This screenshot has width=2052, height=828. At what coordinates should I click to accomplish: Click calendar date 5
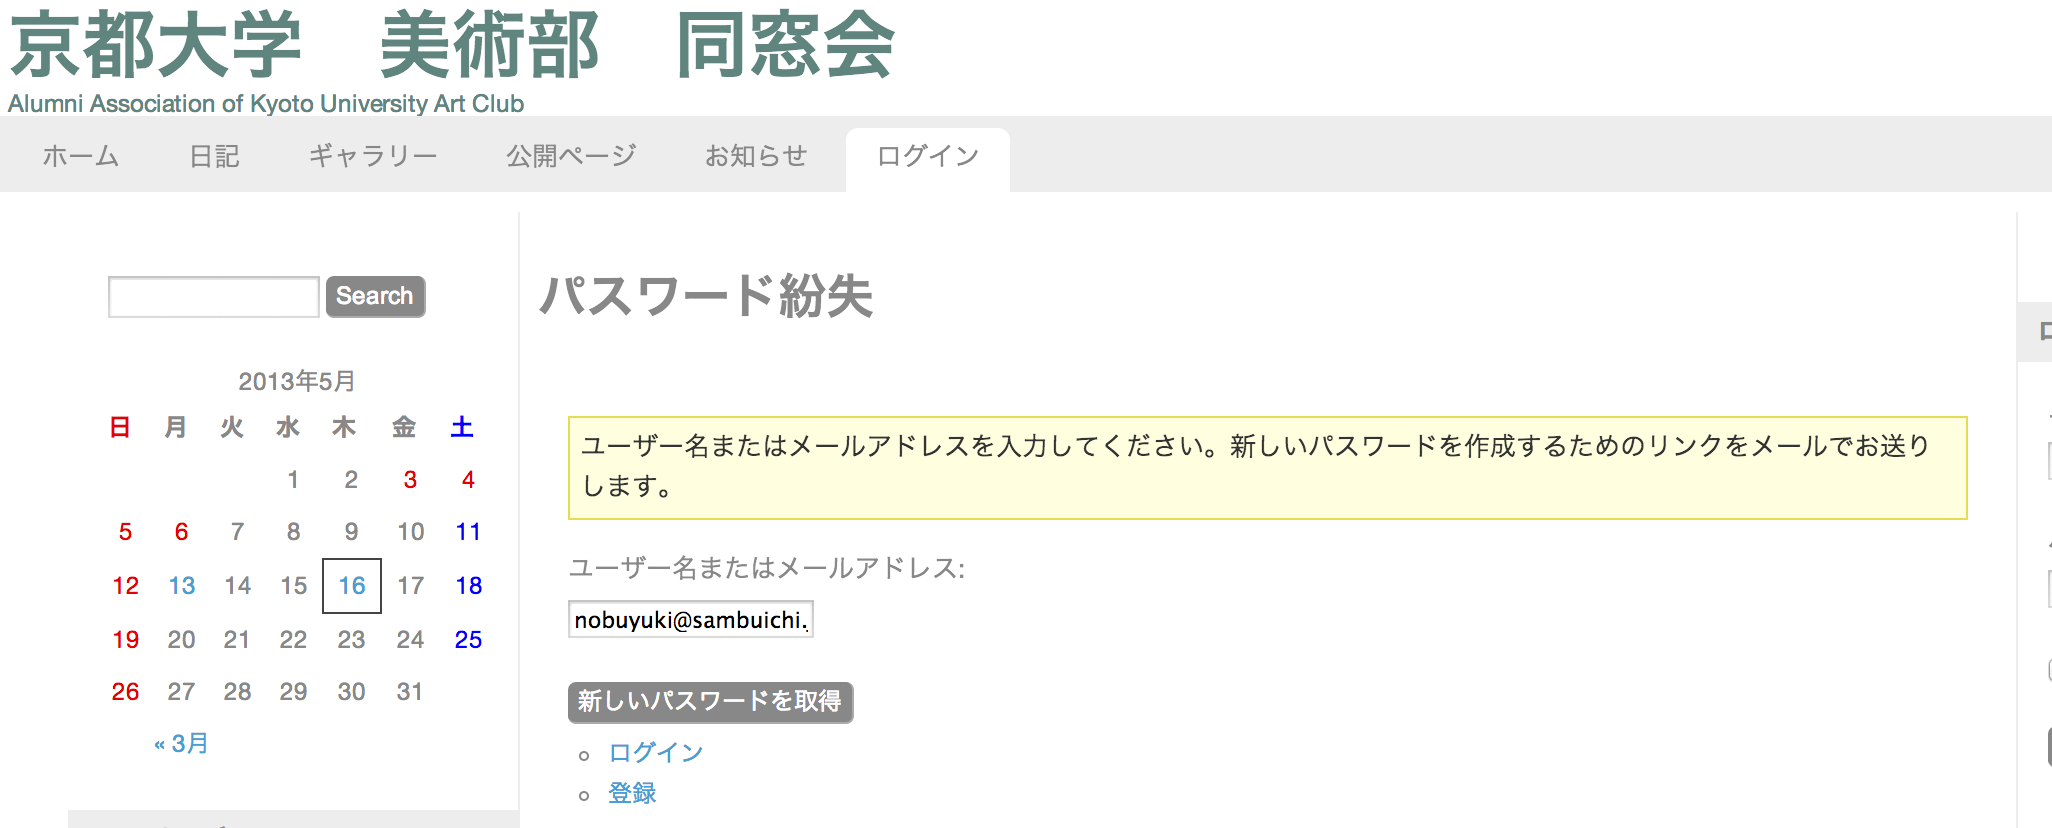pyautogui.click(x=125, y=531)
